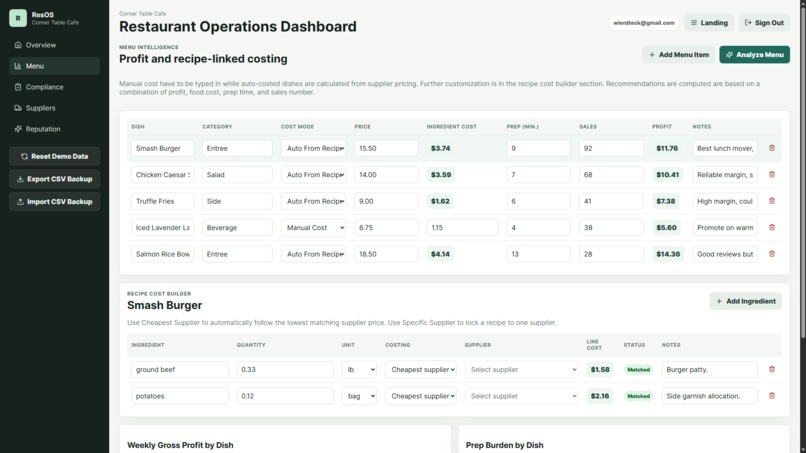This screenshot has height=453, width=806.
Task: Select supplier for potatoes
Action: 522,396
